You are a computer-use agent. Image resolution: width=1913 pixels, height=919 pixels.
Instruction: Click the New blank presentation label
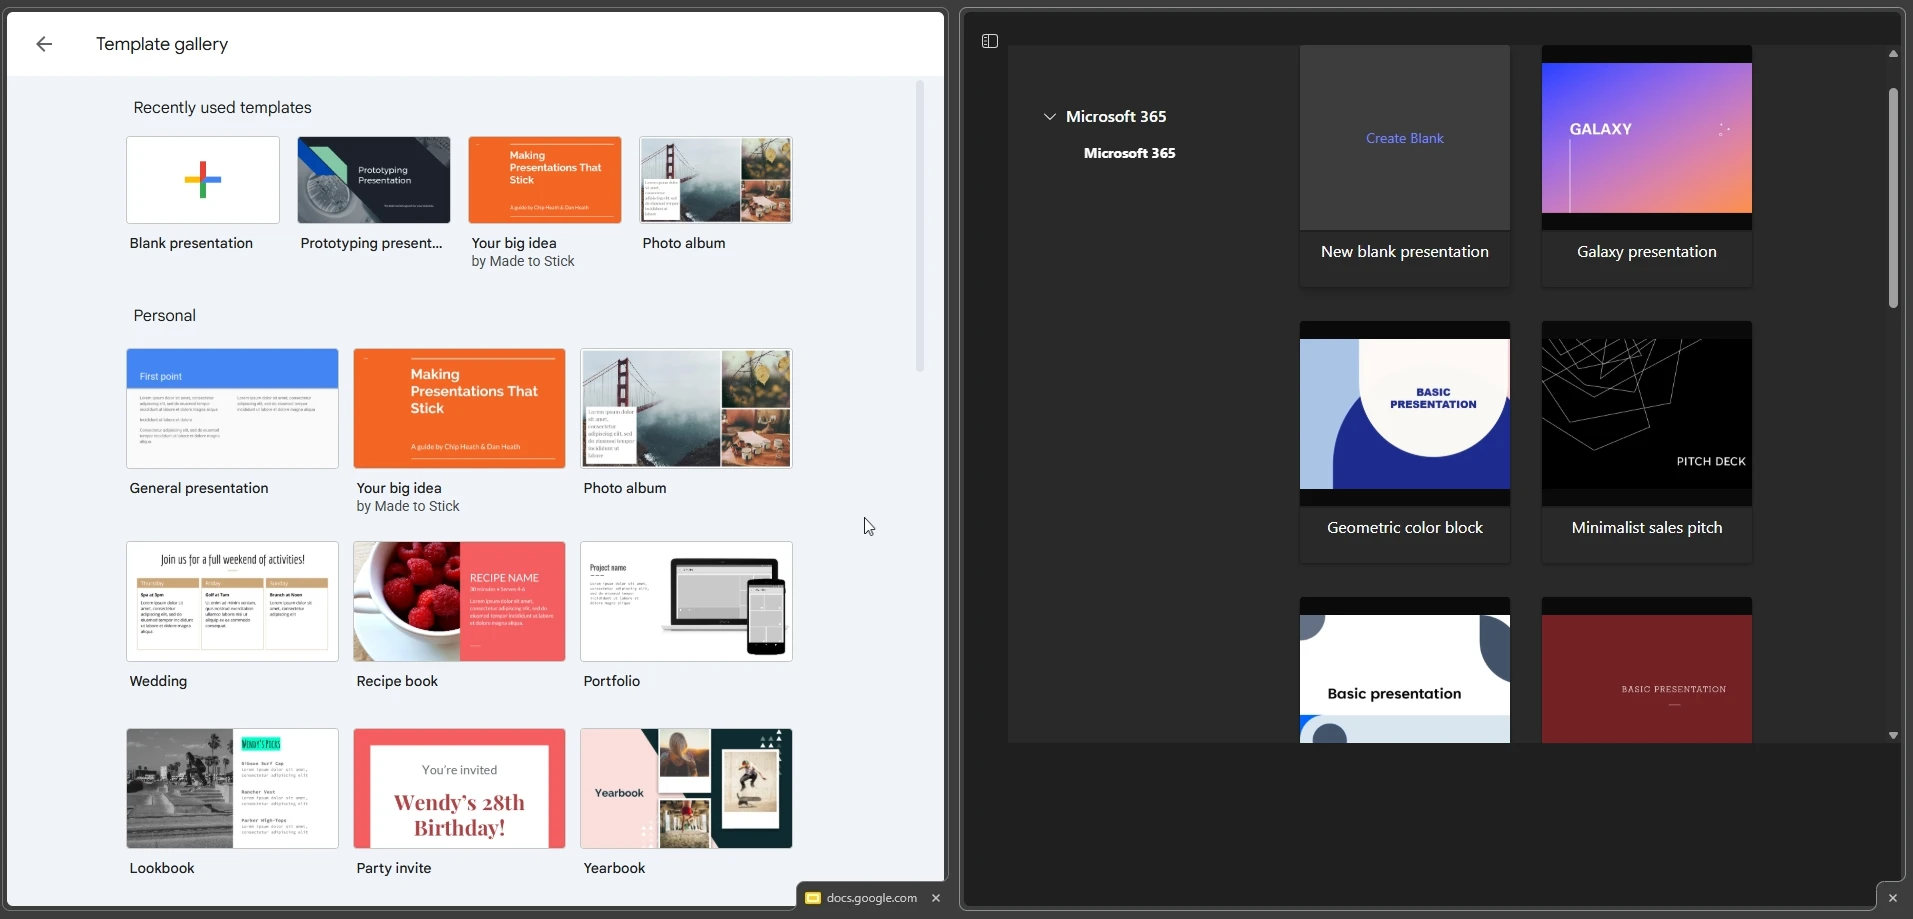(1404, 252)
